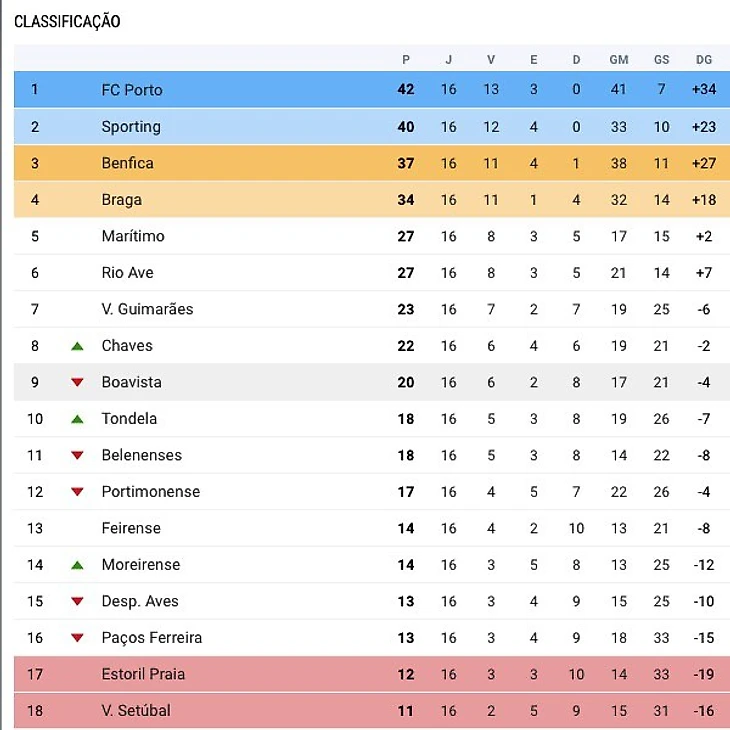Click the DG goal difference column header

[704, 60]
